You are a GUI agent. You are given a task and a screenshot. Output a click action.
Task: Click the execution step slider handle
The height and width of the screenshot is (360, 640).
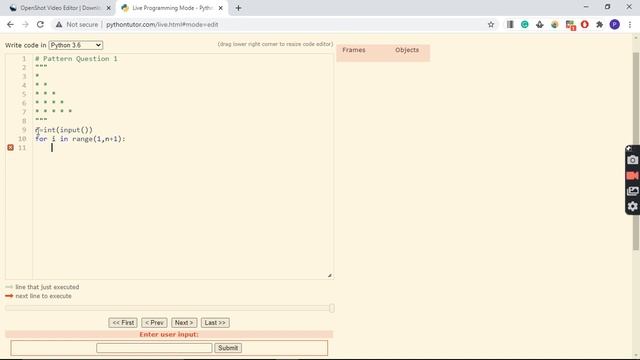click(332, 308)
